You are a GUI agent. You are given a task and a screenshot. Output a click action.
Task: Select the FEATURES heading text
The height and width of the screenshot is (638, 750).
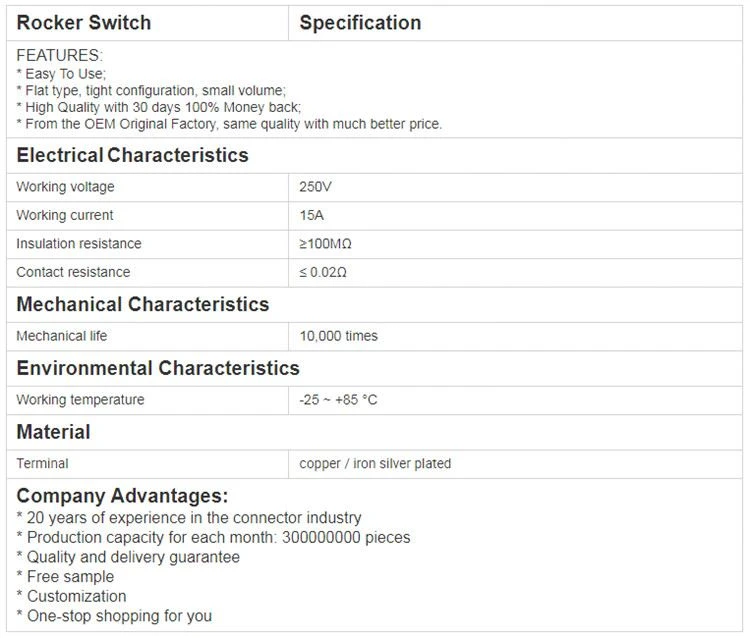(59, 55)
